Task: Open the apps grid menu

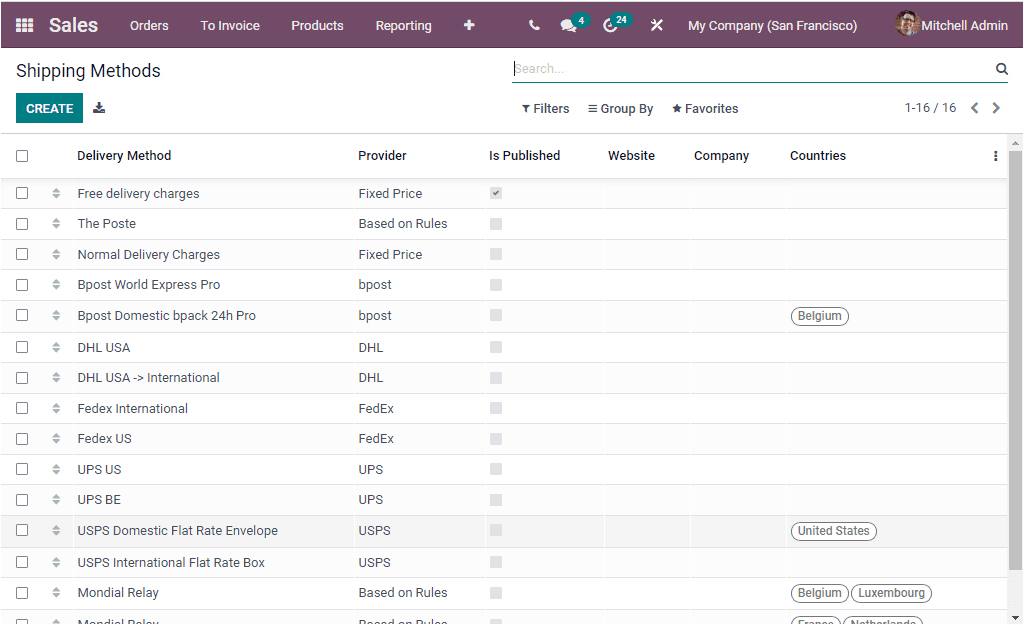Action: click(24, 25)
